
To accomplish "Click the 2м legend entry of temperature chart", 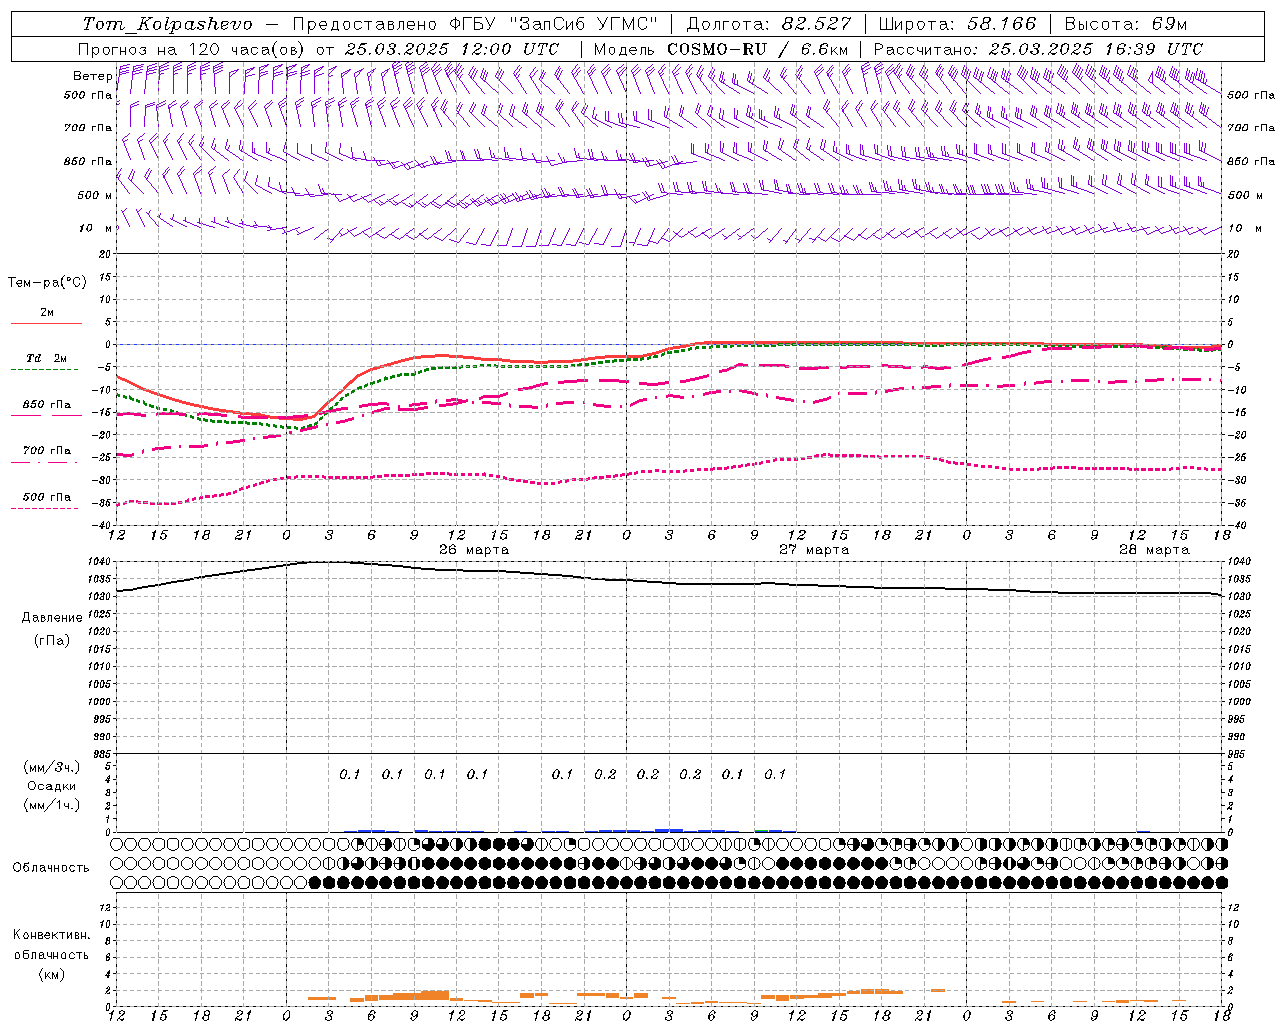I will click(x=47, y=313).
